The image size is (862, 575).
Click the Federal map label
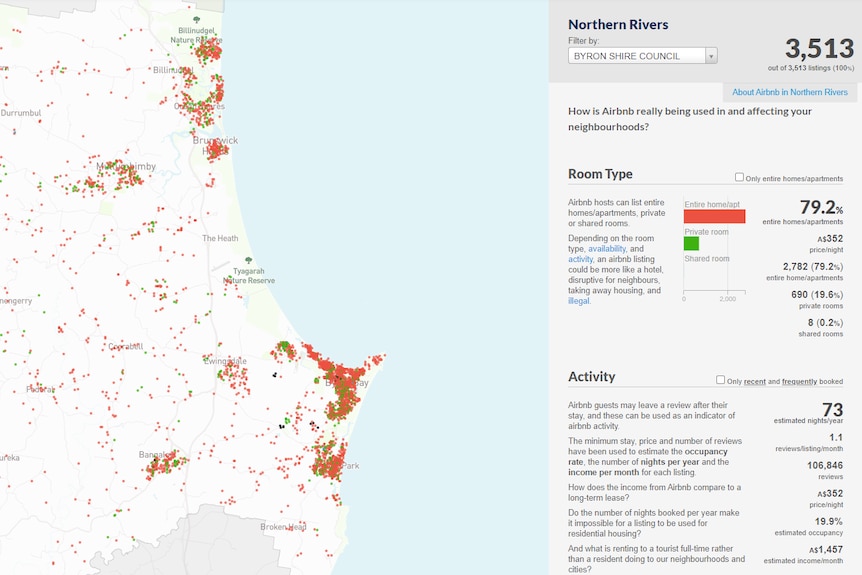coord(41,389)
